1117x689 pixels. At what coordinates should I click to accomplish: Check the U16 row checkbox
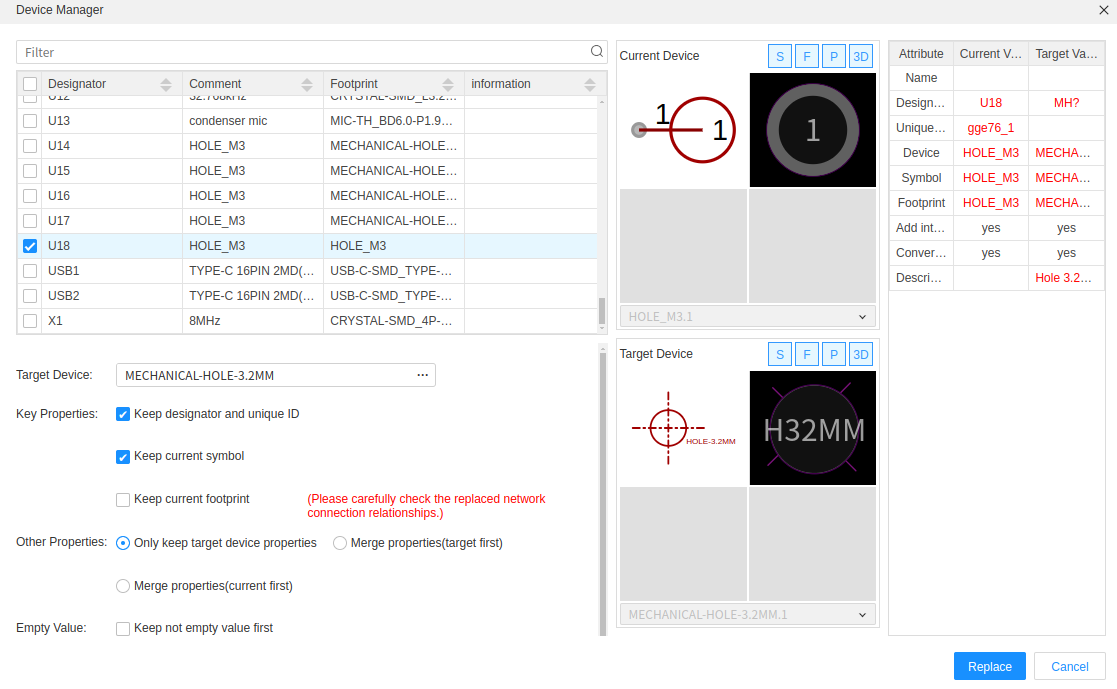[30, 196]
